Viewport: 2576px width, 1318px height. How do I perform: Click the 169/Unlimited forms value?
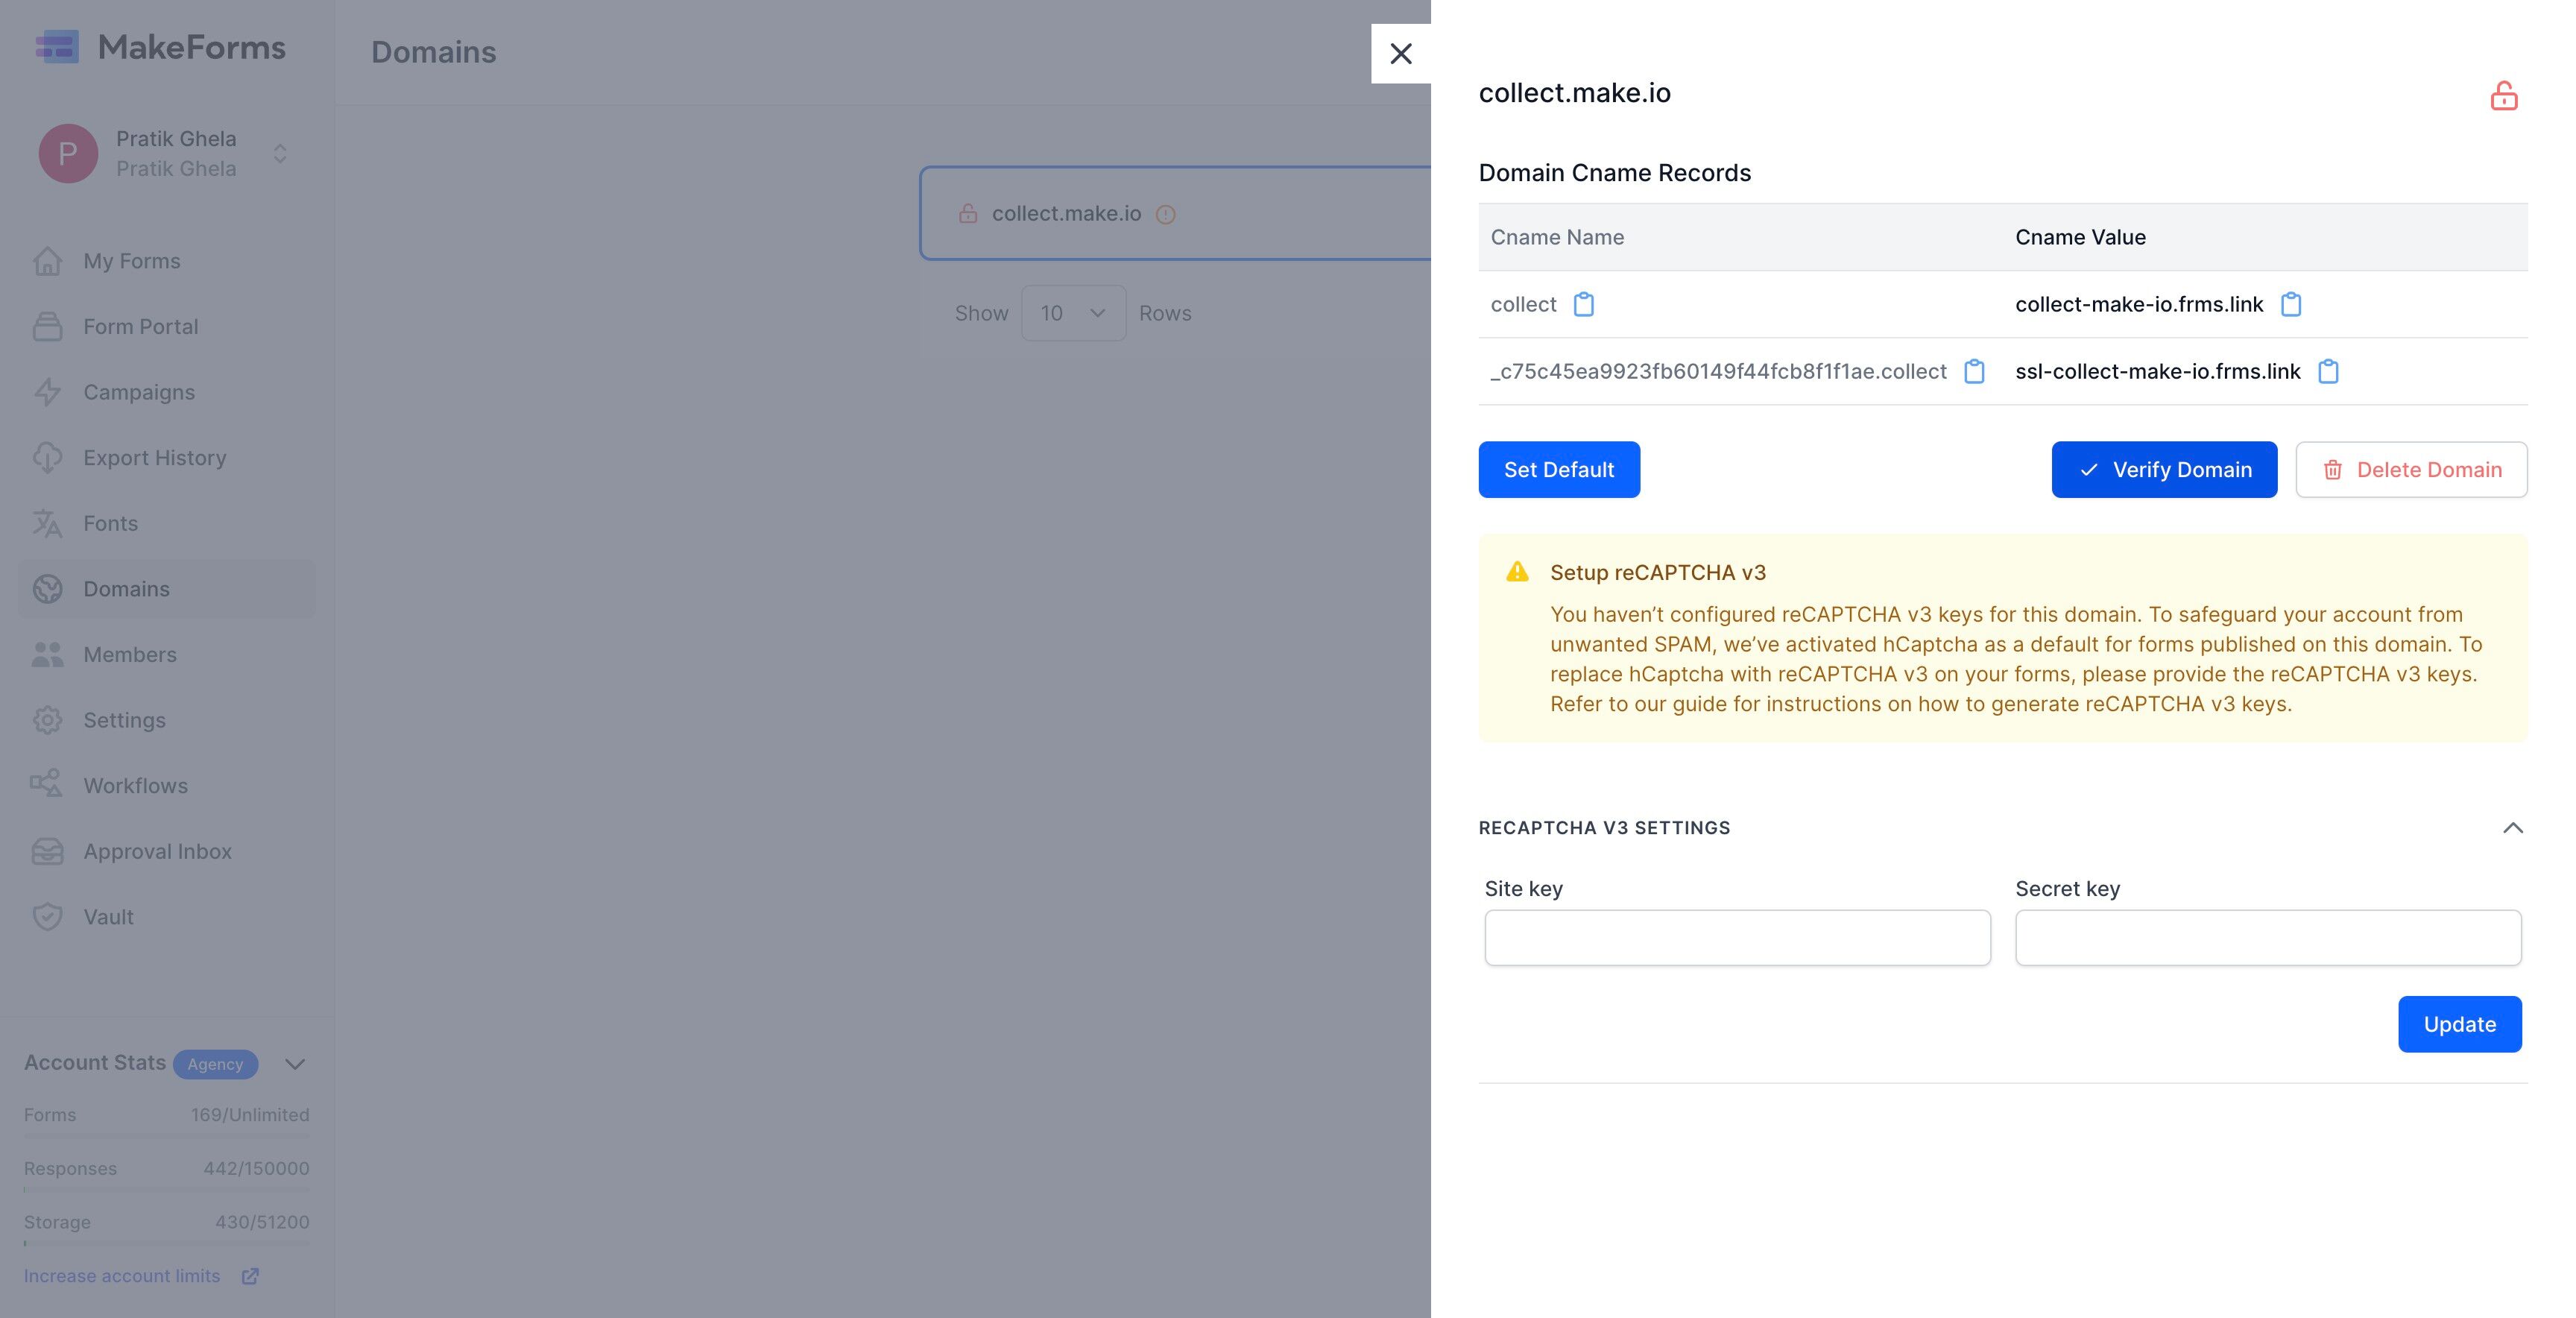[250, 1115]
